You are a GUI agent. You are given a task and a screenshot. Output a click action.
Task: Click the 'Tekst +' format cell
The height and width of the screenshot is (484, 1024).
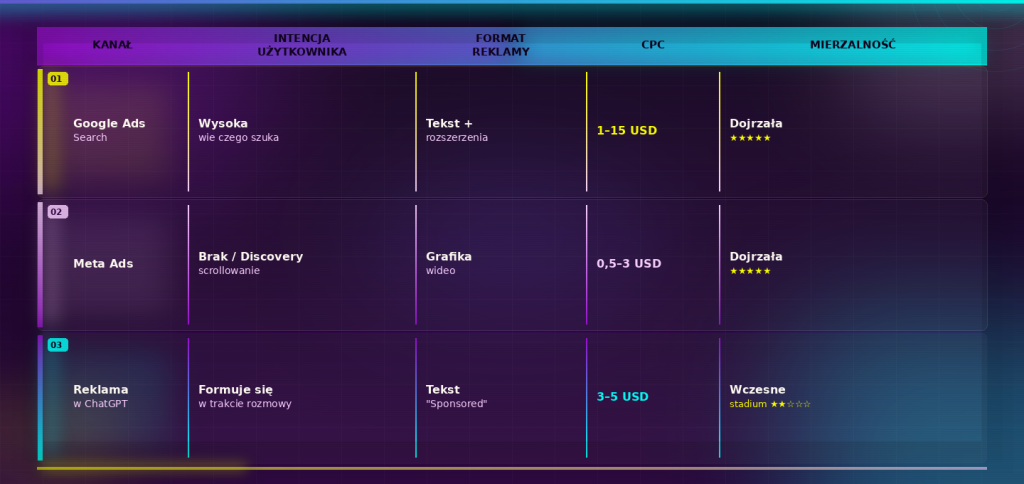coord(449,123)
